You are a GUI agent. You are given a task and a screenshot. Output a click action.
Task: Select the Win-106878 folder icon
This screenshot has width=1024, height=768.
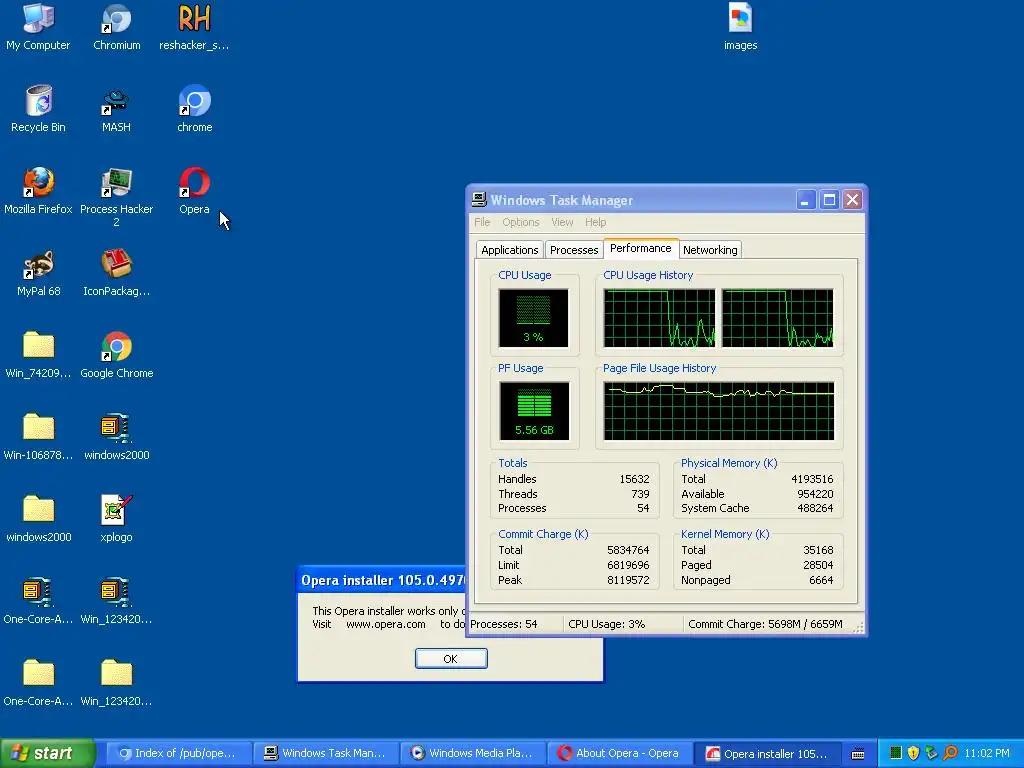tap(38, 437)
